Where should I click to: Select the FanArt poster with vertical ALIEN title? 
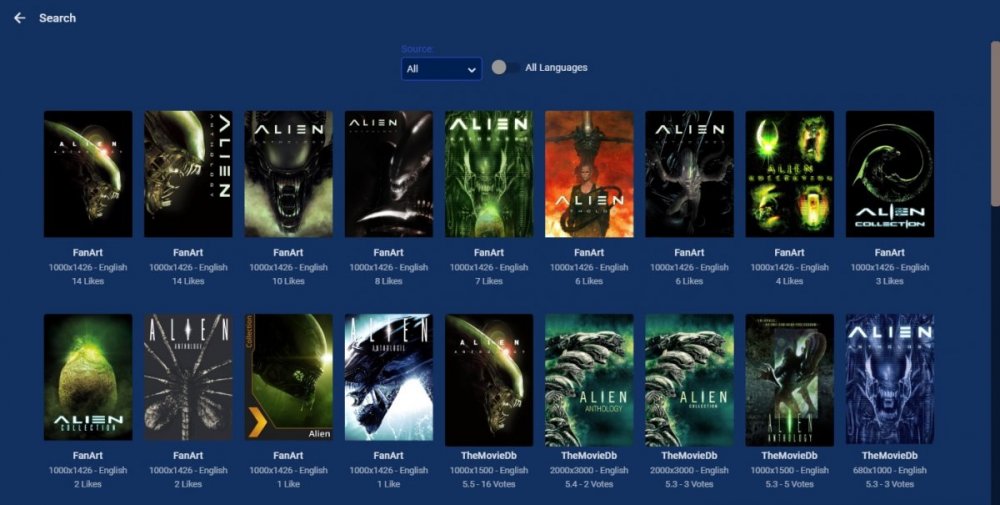188,174
